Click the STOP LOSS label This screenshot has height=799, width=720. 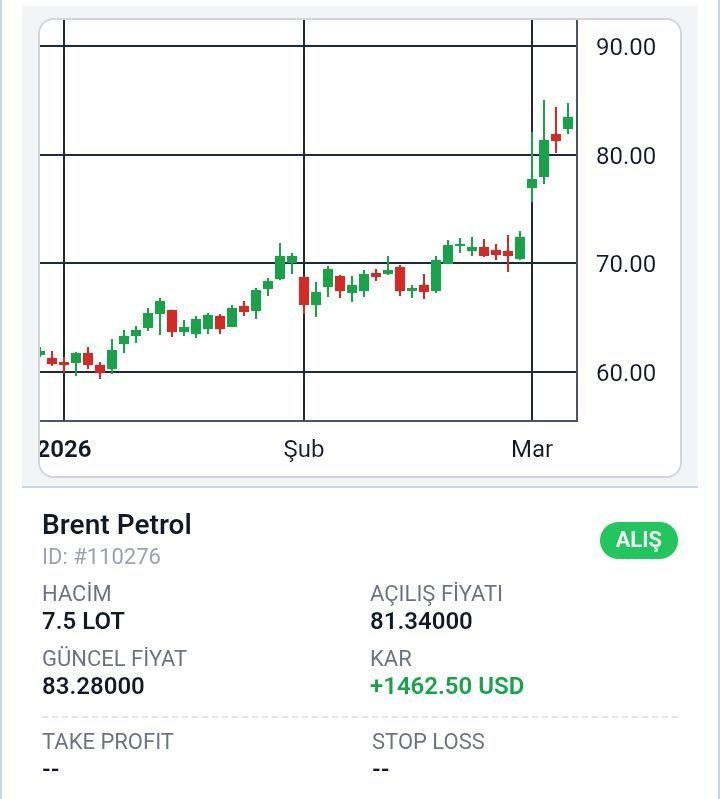coord(428,741)
